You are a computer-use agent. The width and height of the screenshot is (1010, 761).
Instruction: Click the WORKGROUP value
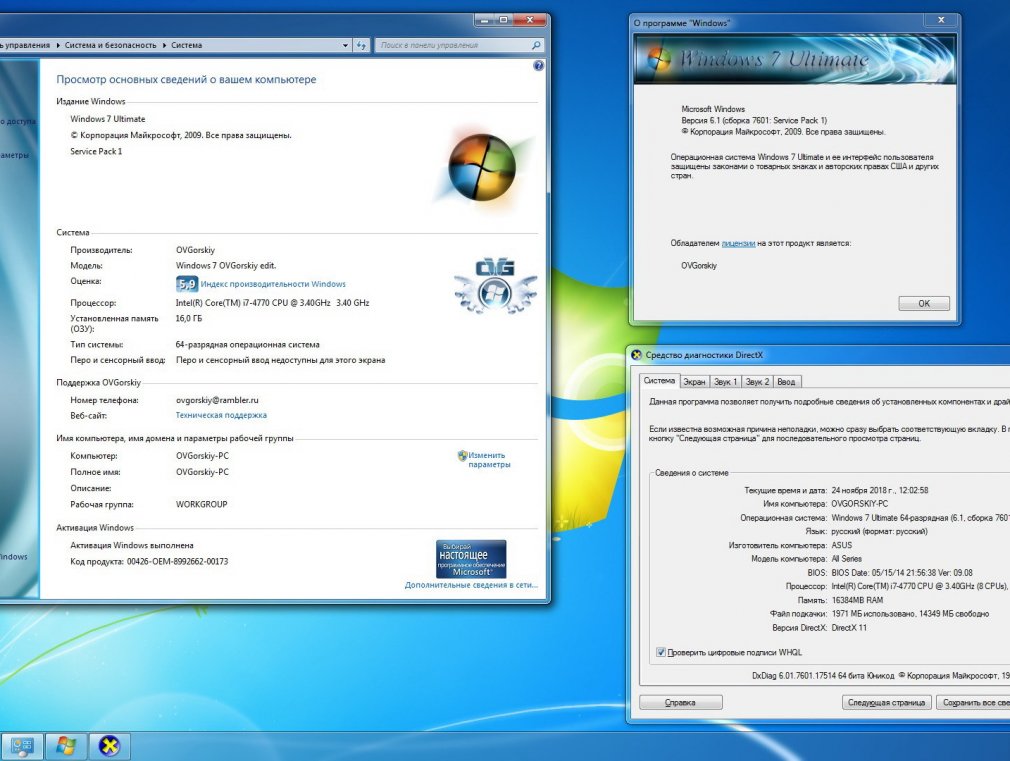[202, 505]
